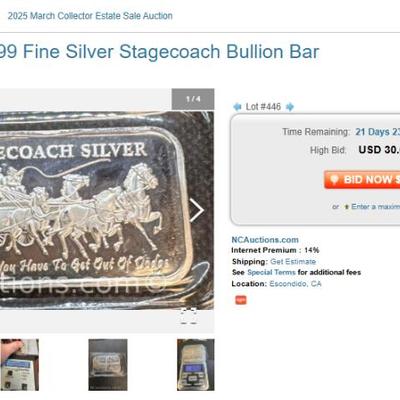Open the Escondido, CA location link

pos(295,284)
